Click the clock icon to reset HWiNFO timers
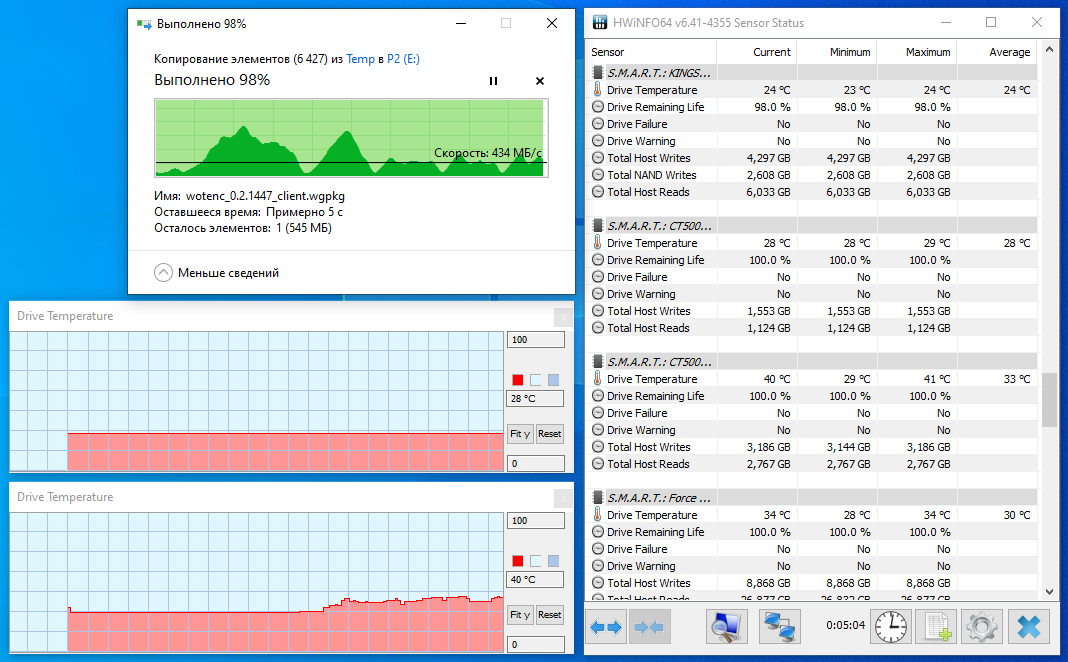This screenshot has height=662, width=1068. (x=890, y=627)
